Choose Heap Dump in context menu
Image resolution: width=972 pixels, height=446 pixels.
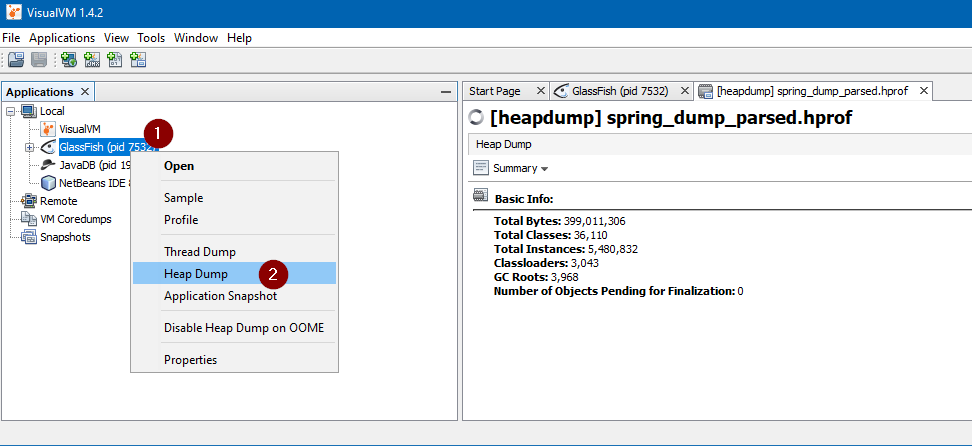coord(234,274)
